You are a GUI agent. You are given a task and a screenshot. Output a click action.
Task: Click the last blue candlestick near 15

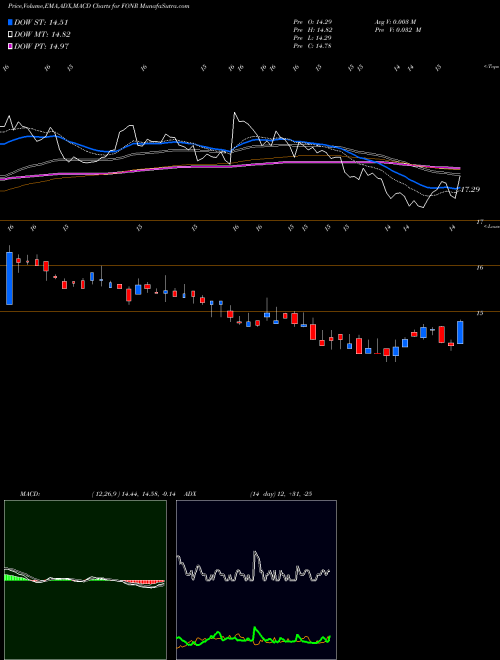click(x=460, y=333)
